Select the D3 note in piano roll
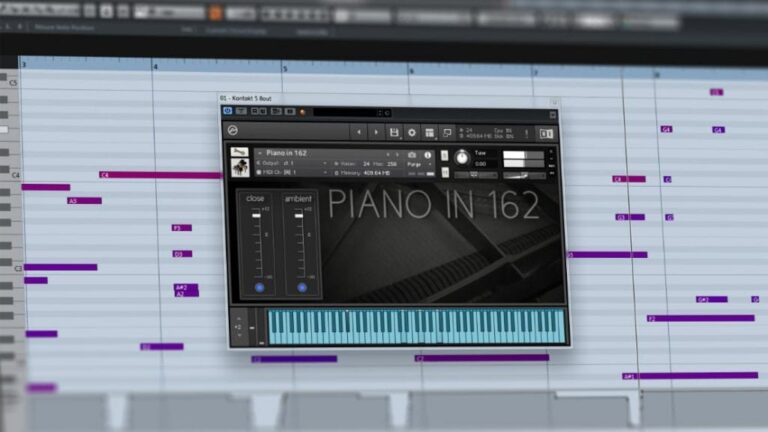 pyautogui.click(x=182, y=254)
